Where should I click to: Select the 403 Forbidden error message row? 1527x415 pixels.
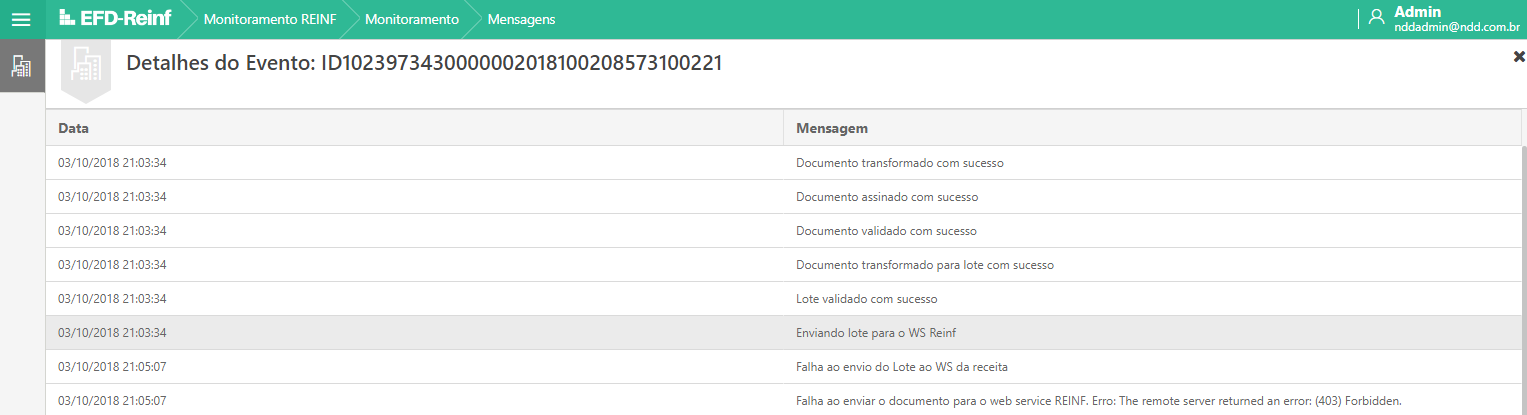point(1098,401)
